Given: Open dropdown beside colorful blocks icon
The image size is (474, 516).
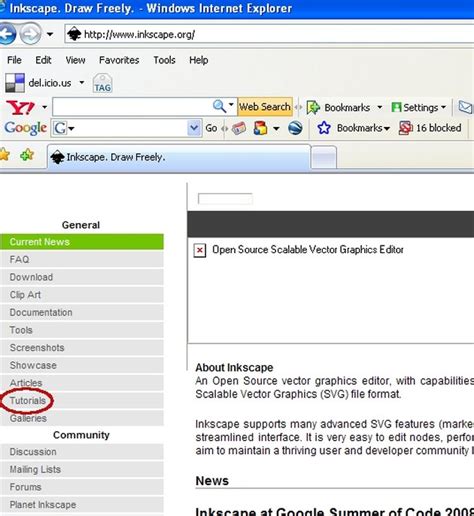Looking at the screenshot, I should pos(276,128).
